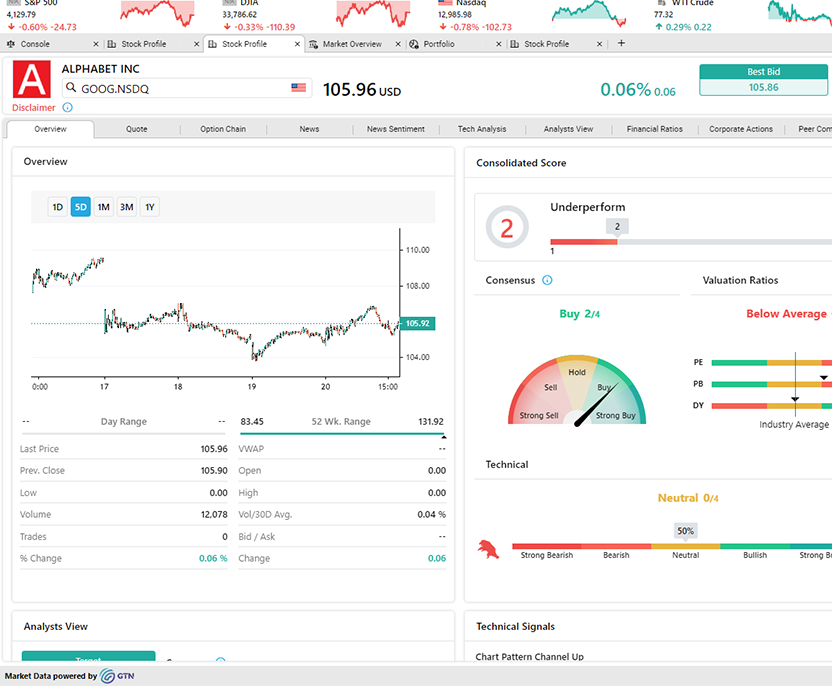
Task: Click the red bear icon in the Technical section
Action: pyautogui.click(x=488, y=549)
